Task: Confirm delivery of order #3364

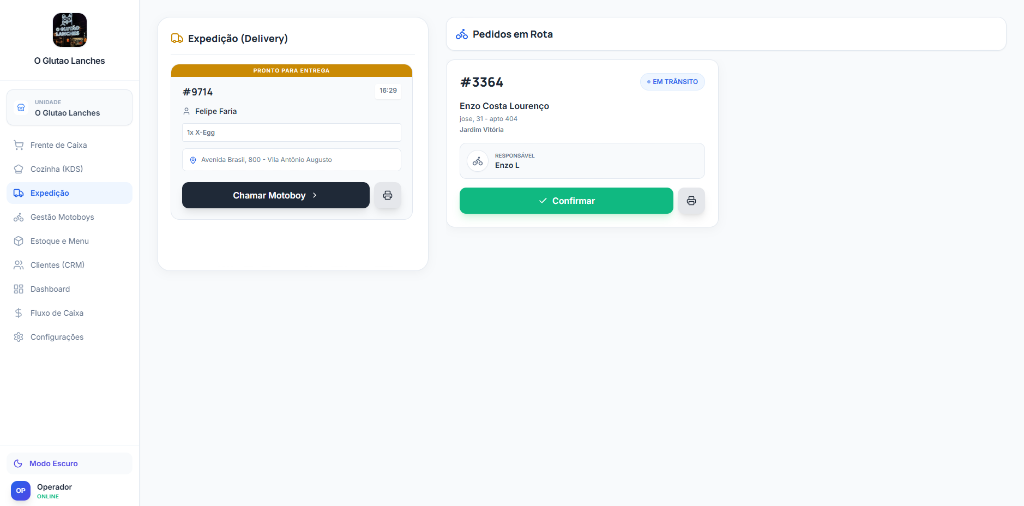Action: [566, 201]
